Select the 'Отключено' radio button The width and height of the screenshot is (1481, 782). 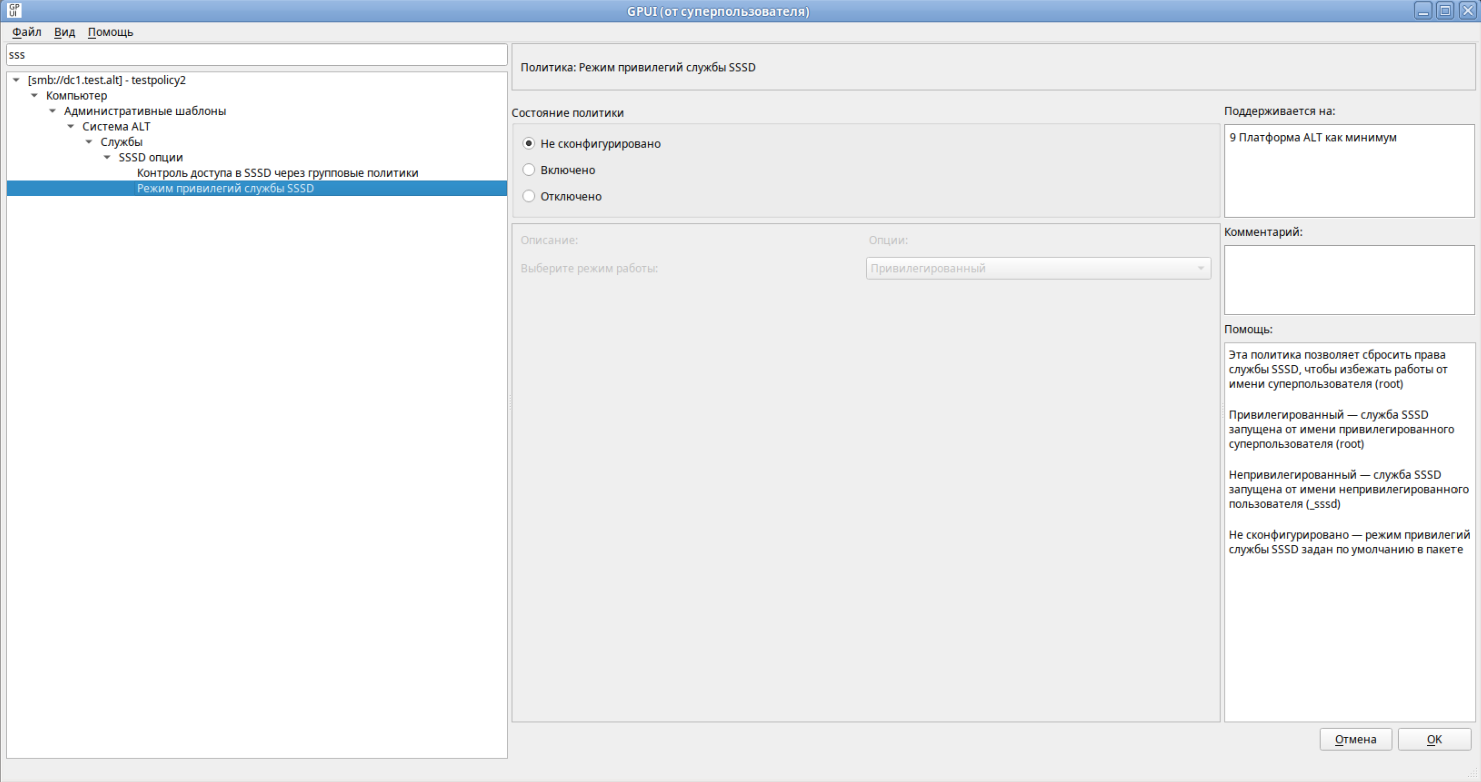529,196
